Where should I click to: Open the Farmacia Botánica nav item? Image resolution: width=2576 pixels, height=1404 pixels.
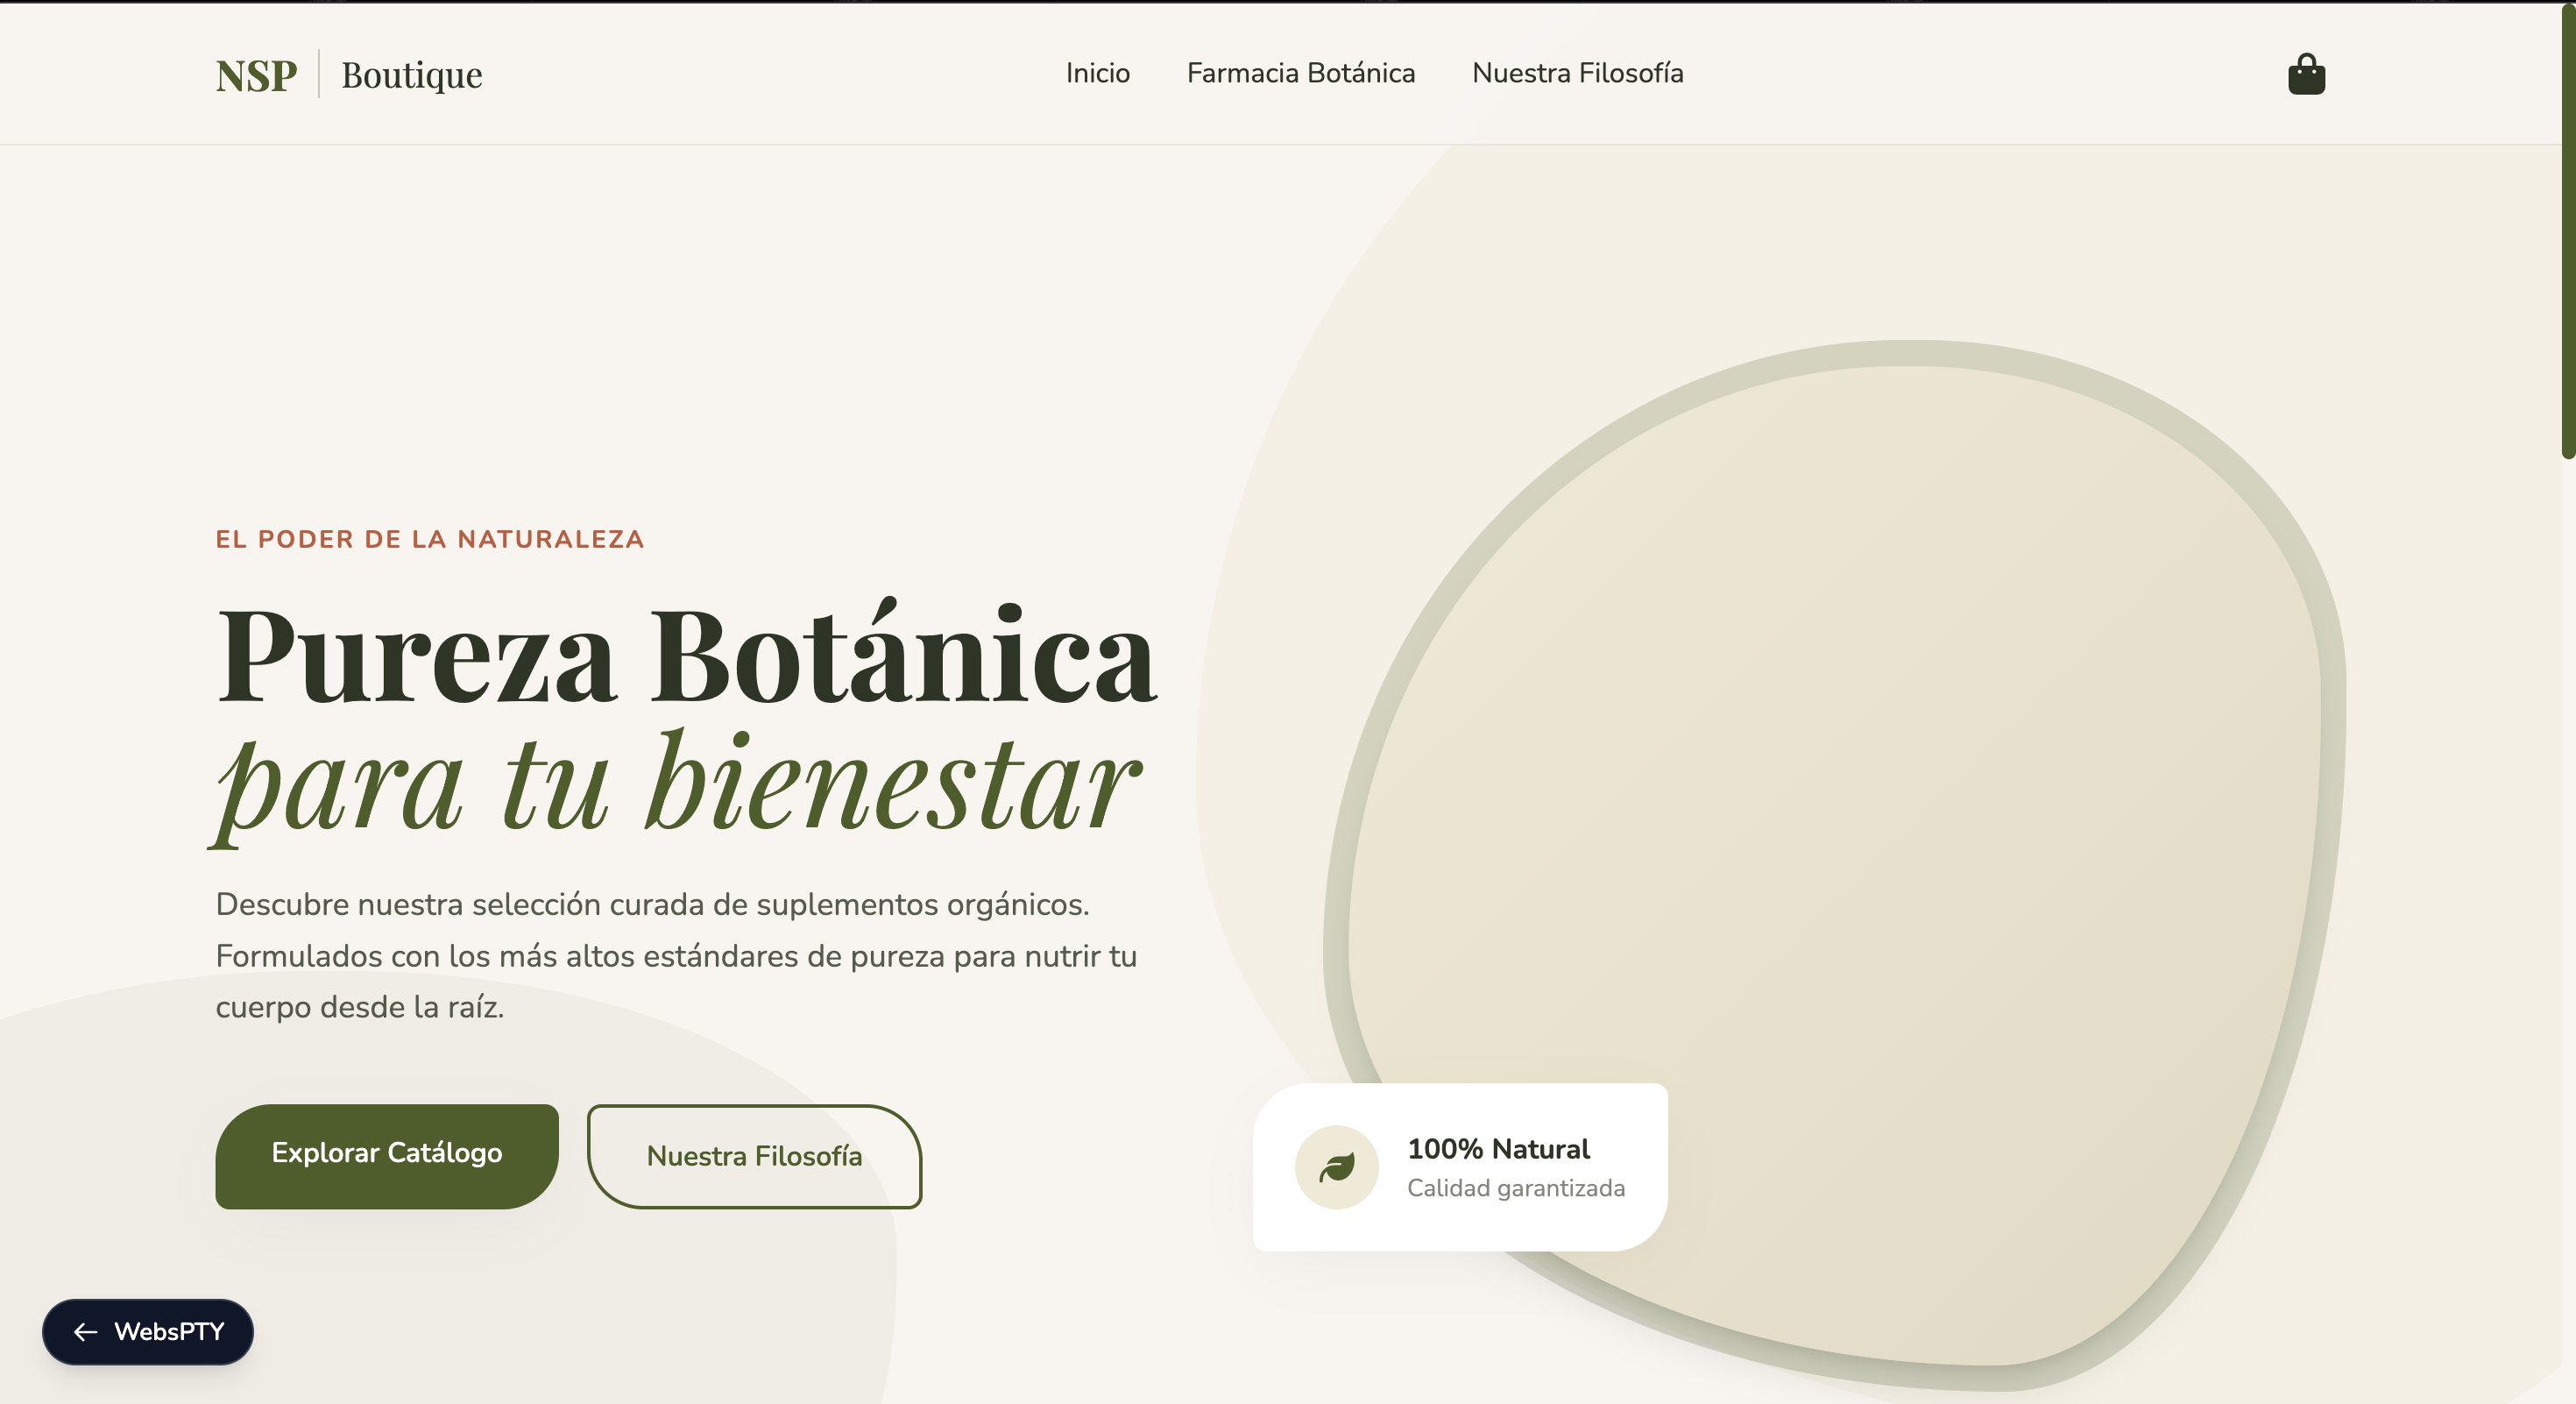[1301, 73]
